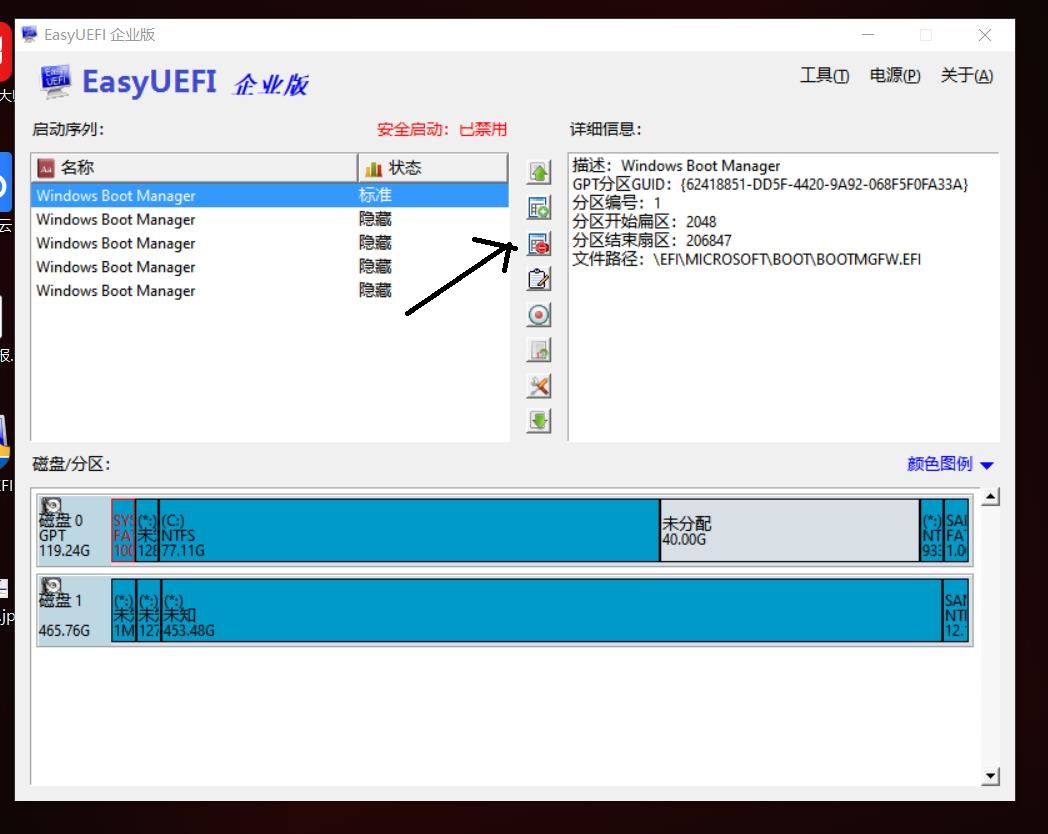This screenshot has height=834, width=1048.
Task: Delete the selected boot entry
Action: [539, 243]
